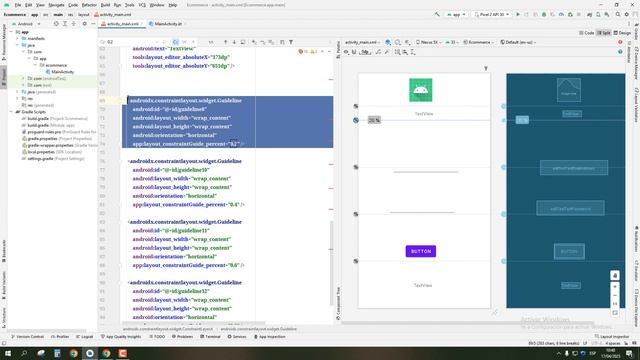Open the Refactor menu
The height and width of the screenshot is (360, 640).
pos(89,5)
